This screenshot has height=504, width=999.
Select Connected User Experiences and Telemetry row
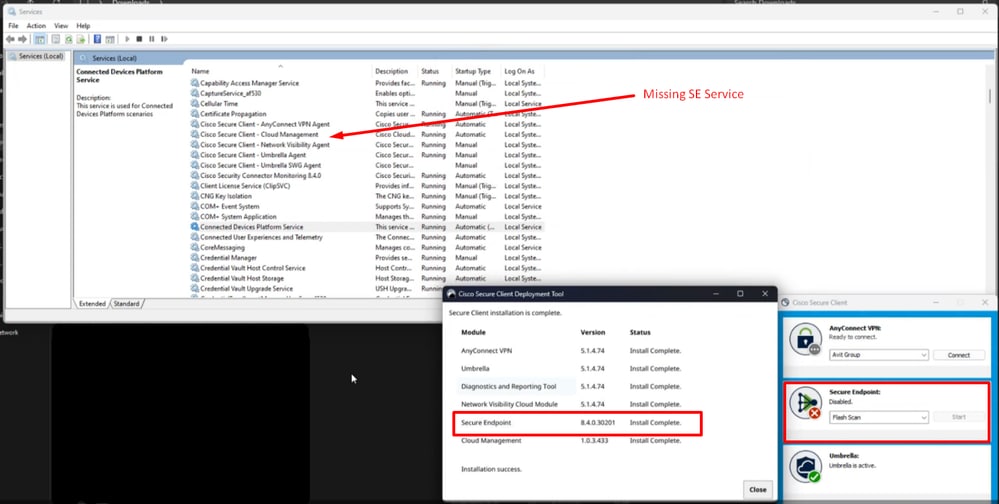click(x=367, y=237)
